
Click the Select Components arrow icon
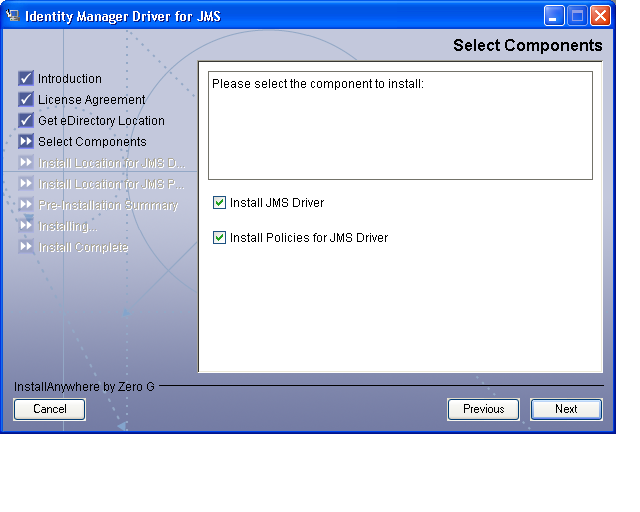point(26,141)
